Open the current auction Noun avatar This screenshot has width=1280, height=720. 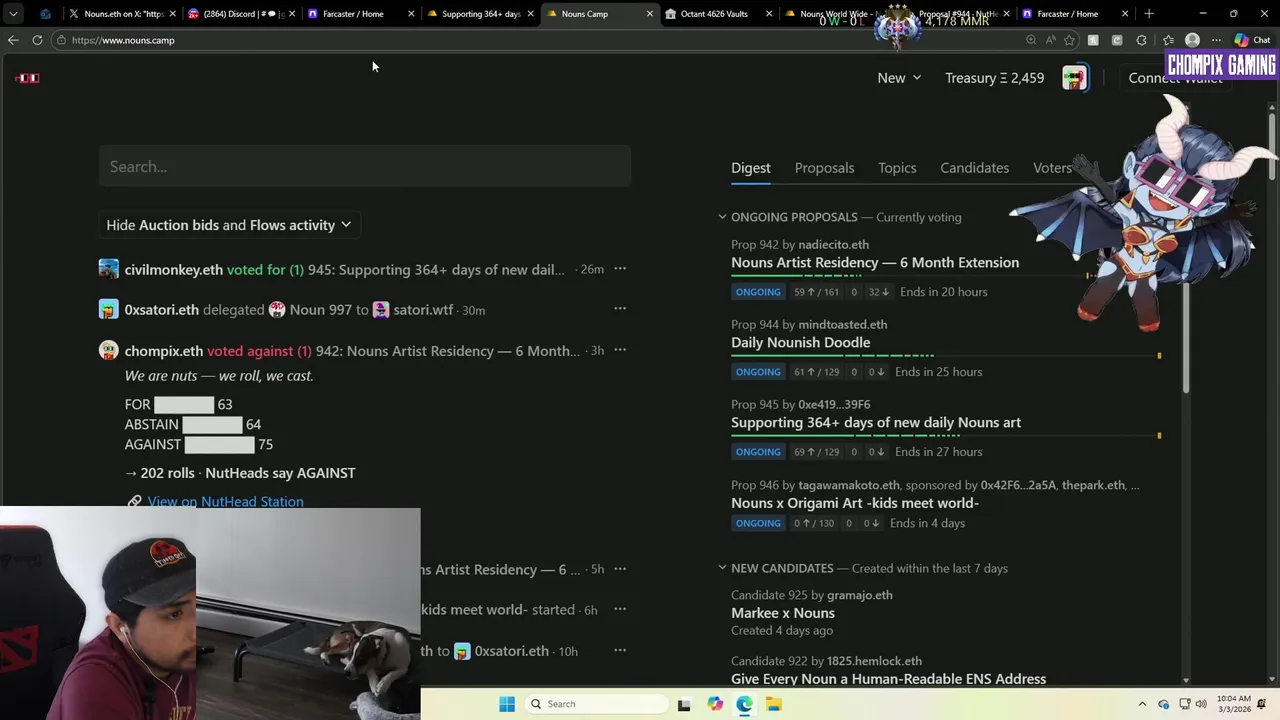coord(1075,78)
